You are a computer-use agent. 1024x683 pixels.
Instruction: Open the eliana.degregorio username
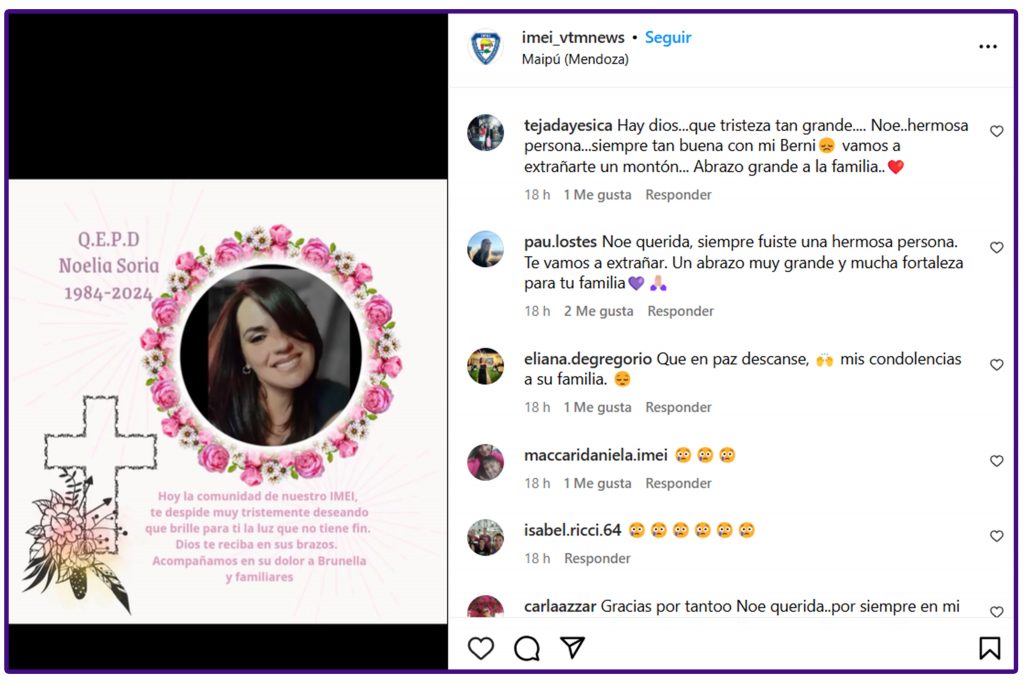pyautogui.click(x=588, y=358)
